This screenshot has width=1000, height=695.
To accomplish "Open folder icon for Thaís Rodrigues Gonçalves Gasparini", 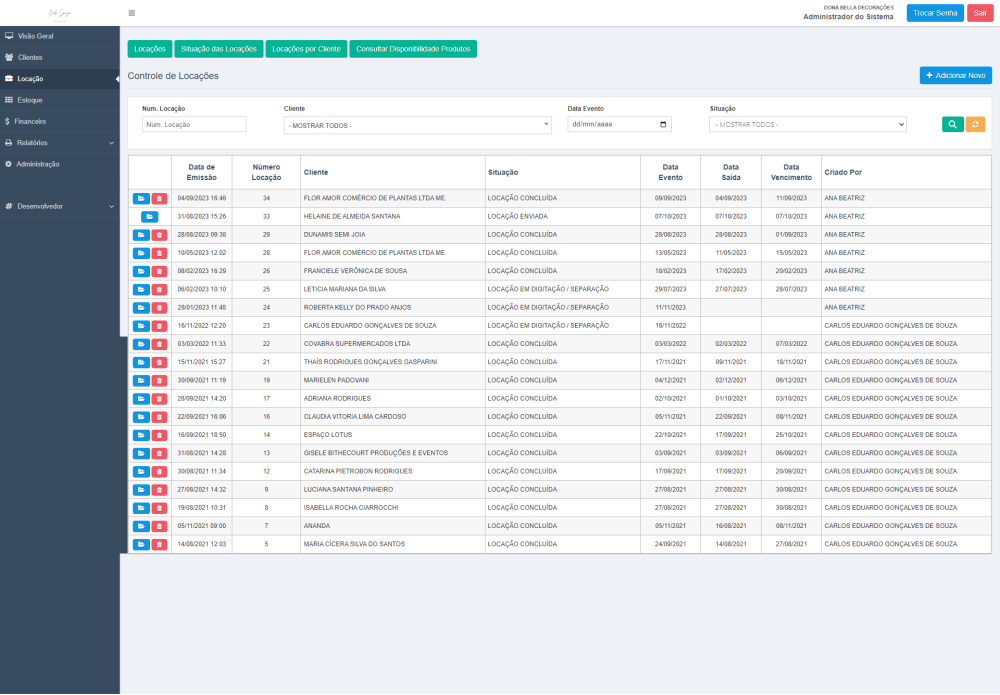I will (141, 362).
